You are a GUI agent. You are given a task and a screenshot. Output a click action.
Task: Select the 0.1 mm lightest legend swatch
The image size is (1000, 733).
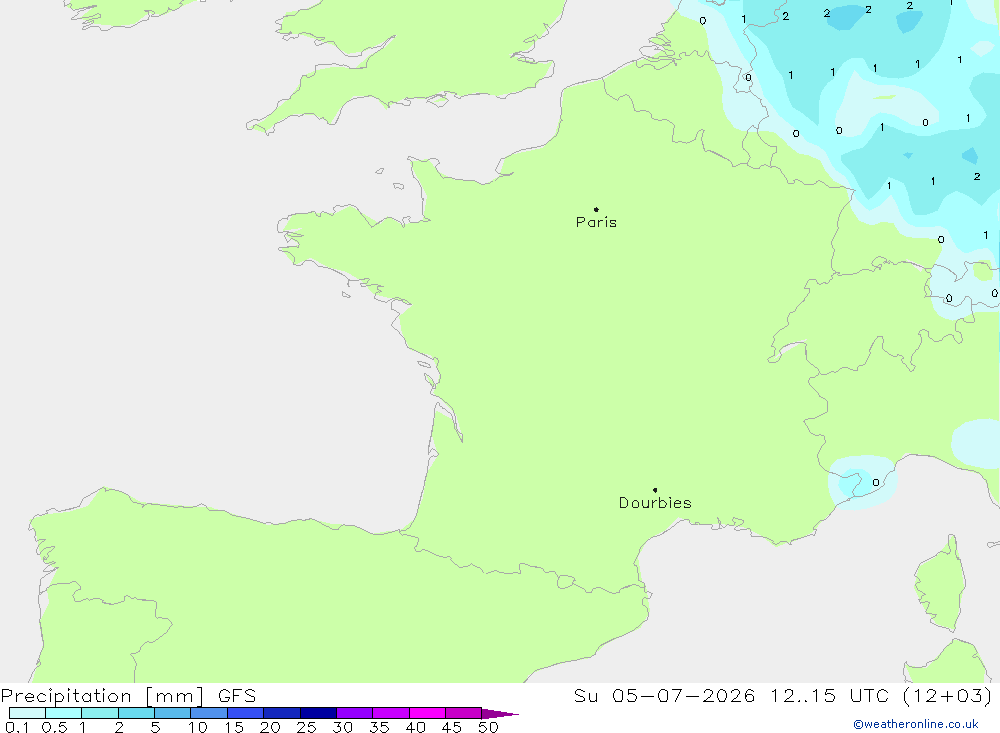(27, 713)
